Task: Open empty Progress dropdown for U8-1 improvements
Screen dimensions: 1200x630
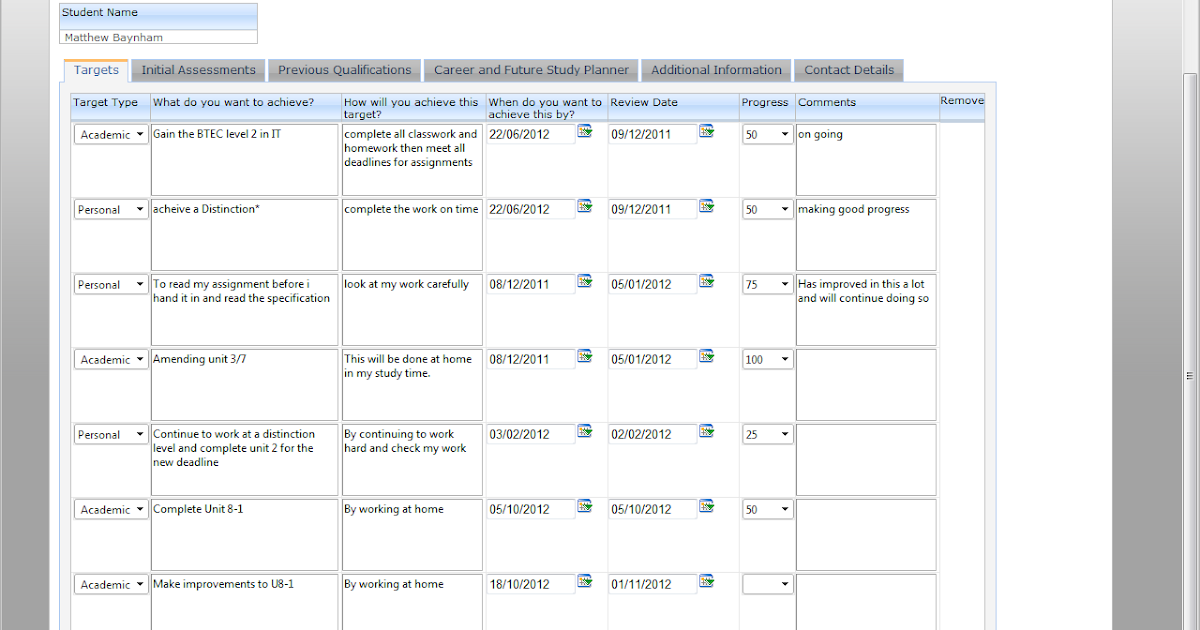Action: (x=767, y=584)
